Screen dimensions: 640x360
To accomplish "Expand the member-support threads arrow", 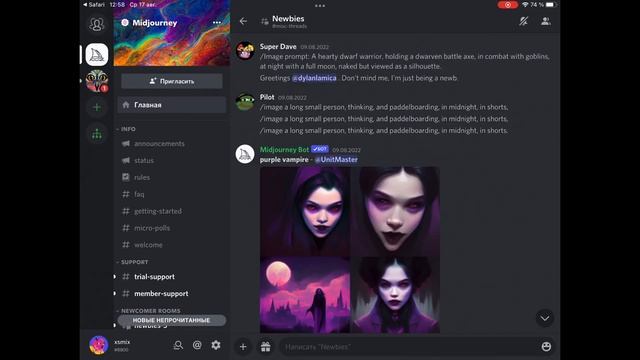I will click(x=115, y=293).
